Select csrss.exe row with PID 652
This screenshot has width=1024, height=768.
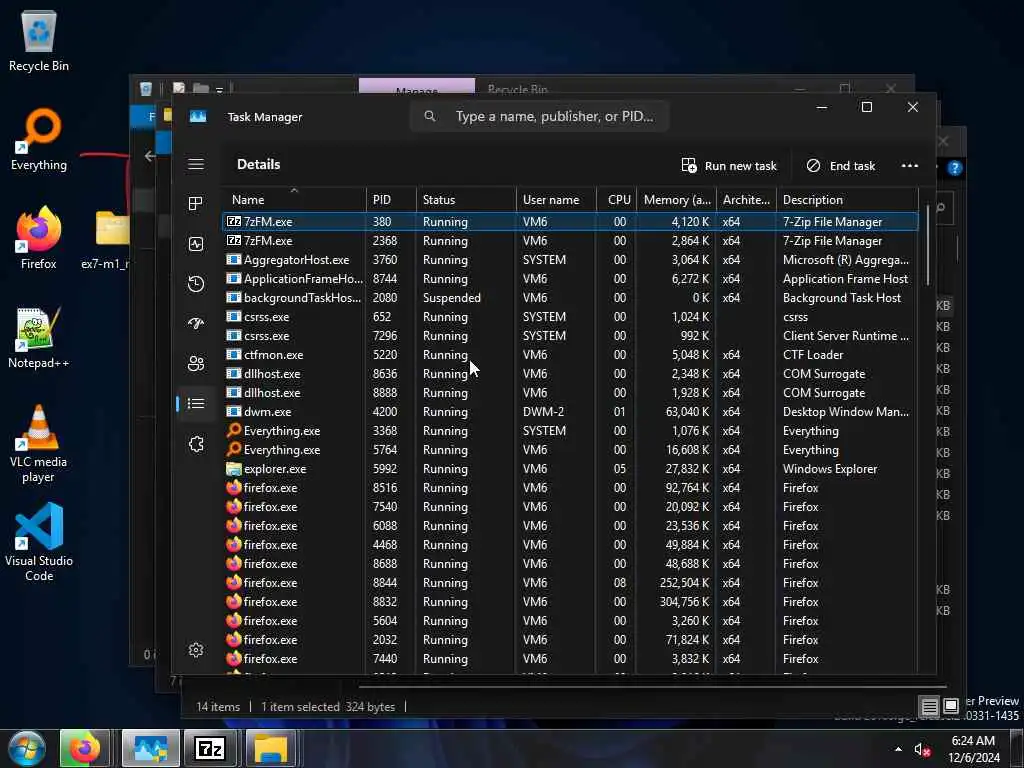tap(570, 317)
